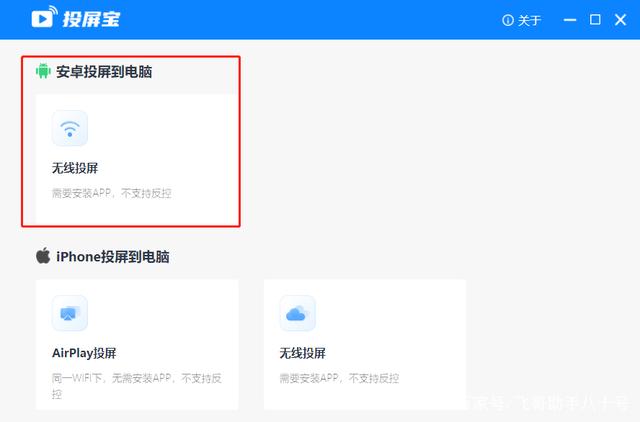This screenshot has height=422, width=640.
Task: Click the 投屏宝 app logo
Action: 76,17
